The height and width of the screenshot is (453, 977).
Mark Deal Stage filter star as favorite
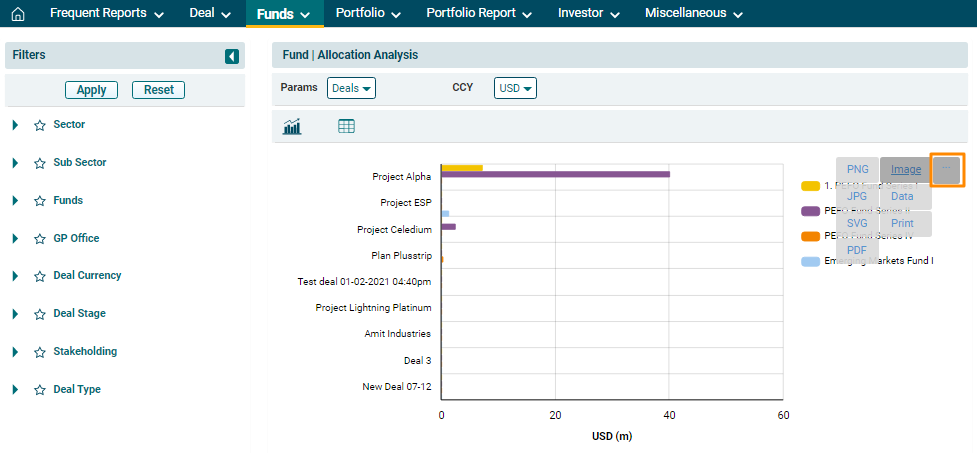(x=40, y=314)
